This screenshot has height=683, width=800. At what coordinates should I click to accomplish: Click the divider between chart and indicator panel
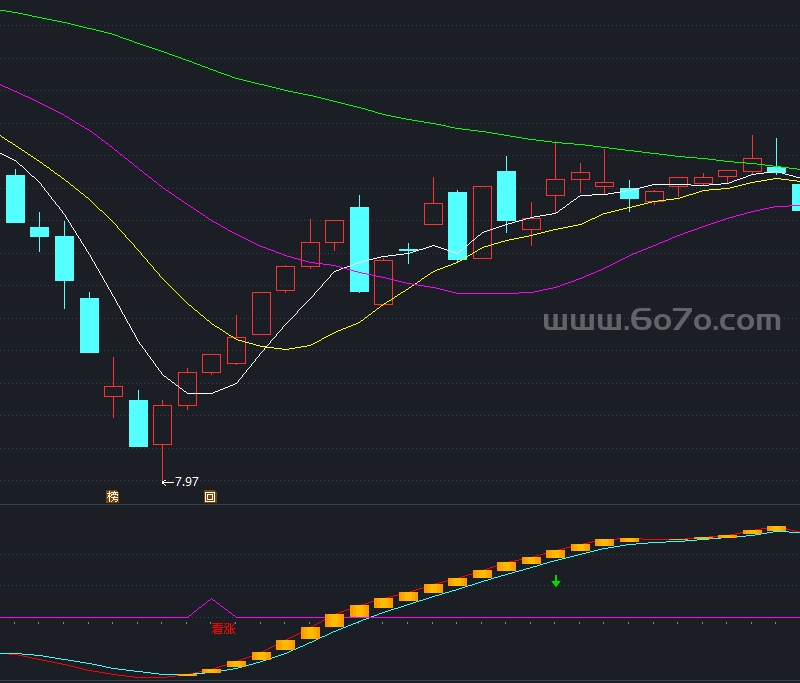click(x=400, y=505)
